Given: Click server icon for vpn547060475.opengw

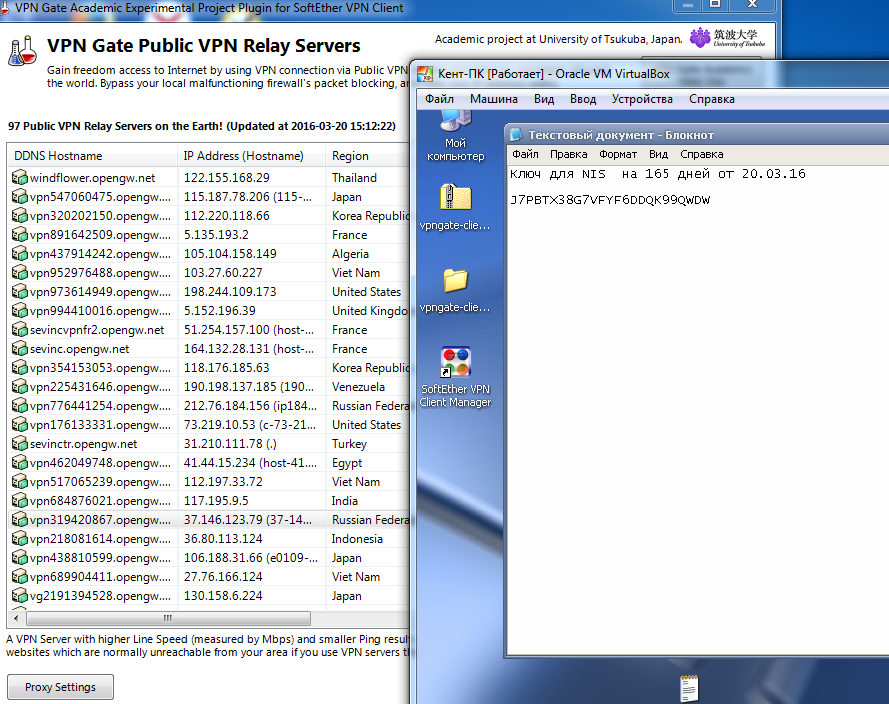Looking at the screenshot, I should (x=20, y=197).
